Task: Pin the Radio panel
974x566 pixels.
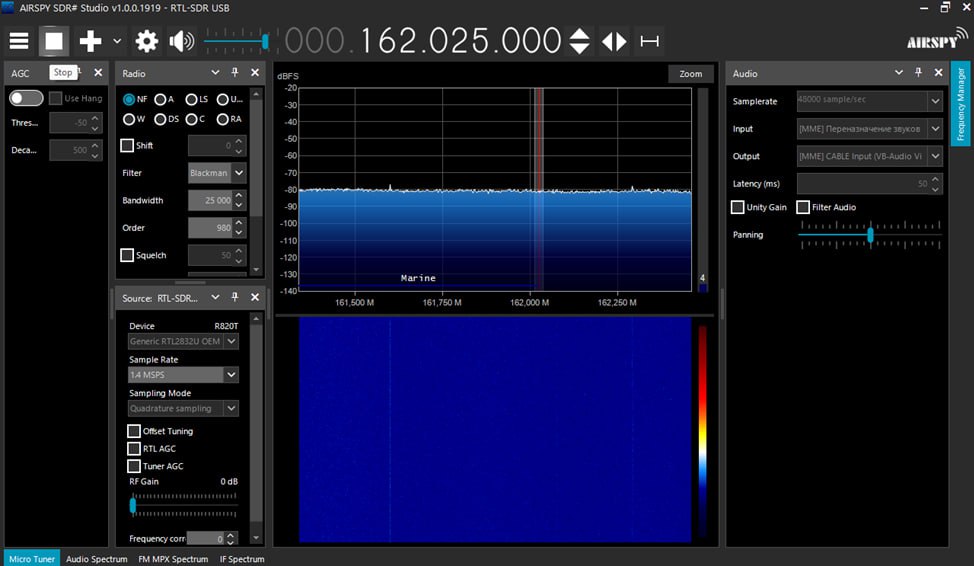Action: click(x=235, y=73)
